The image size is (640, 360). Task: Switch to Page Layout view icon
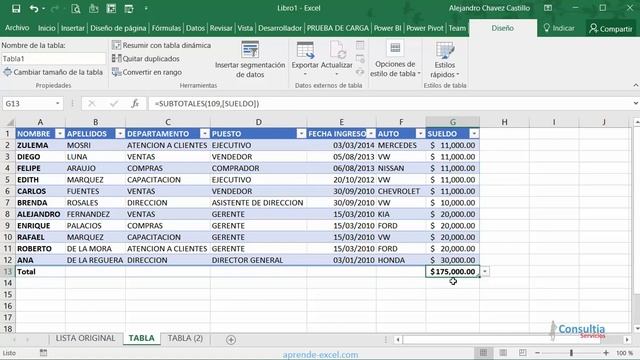(x=503, y=353)
